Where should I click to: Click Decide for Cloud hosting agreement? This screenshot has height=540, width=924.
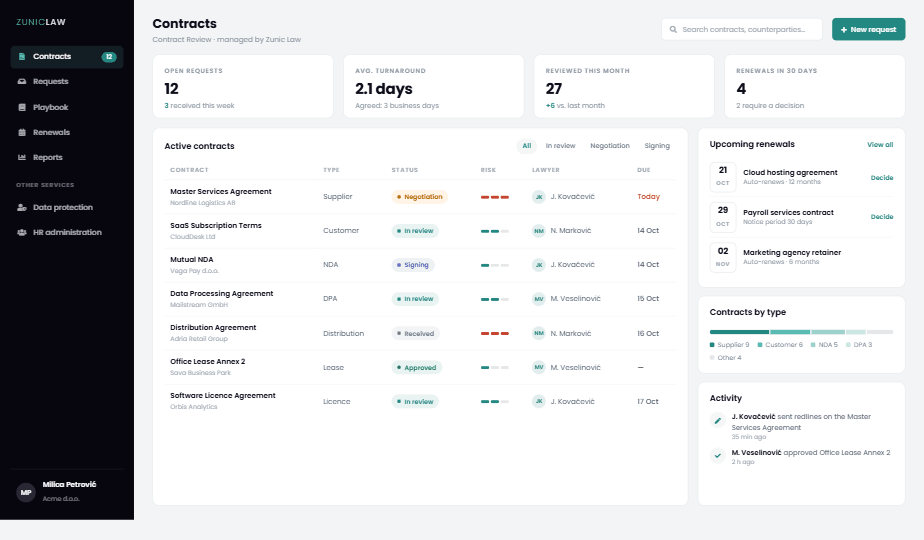pos(882,177)
